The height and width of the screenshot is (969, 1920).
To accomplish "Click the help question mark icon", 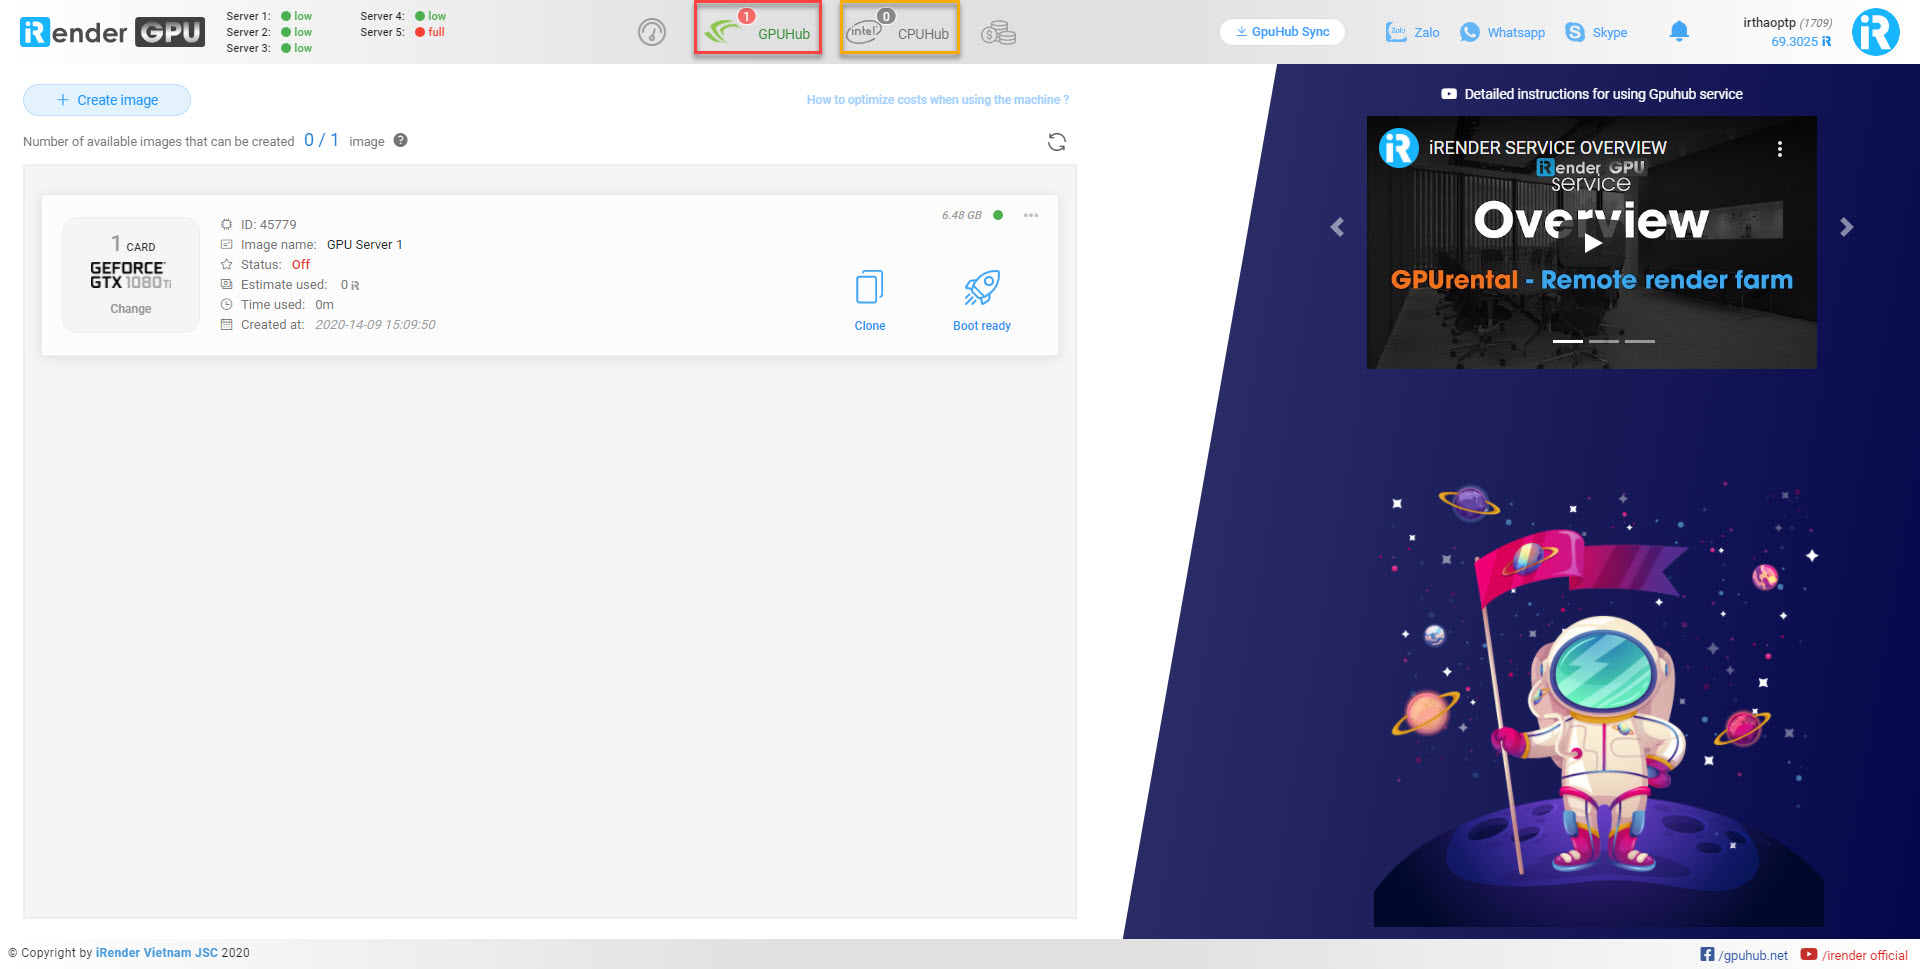I will tap(401, 141).
